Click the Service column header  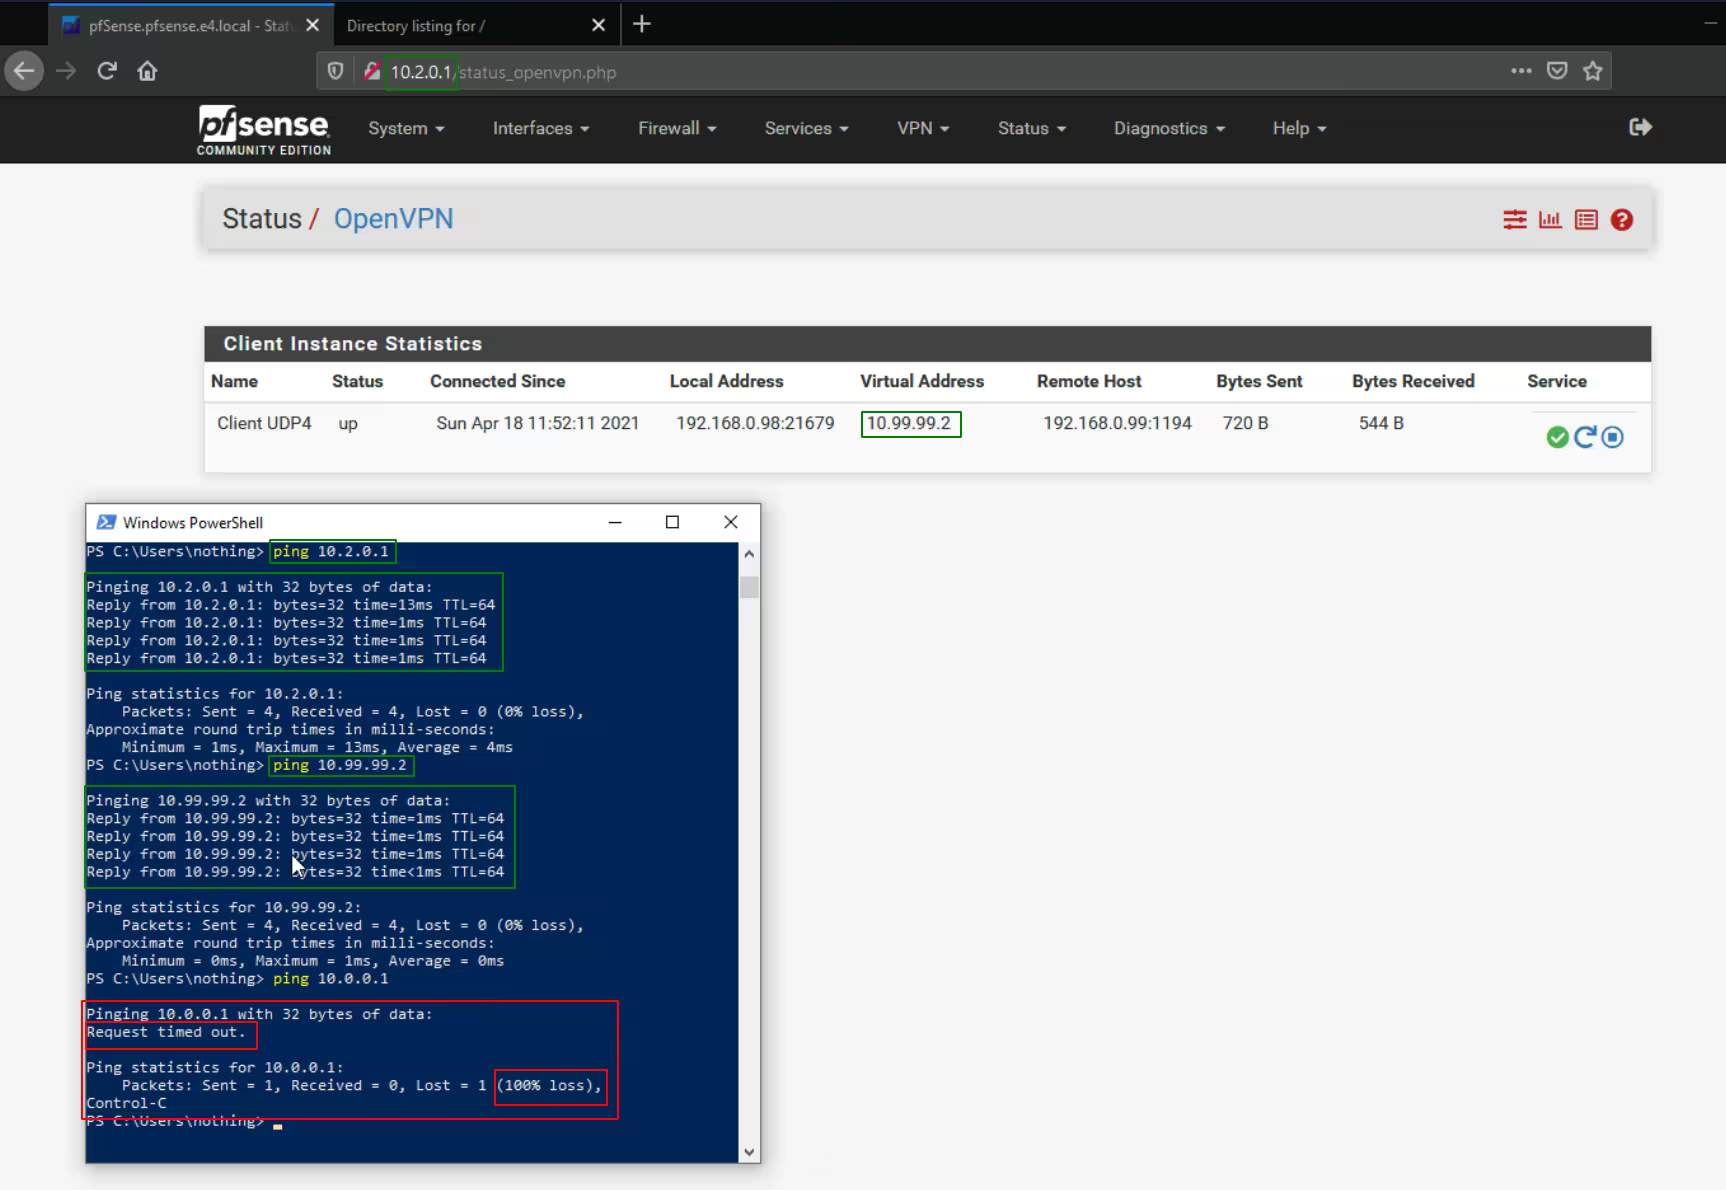click(x=1557, y=381)
